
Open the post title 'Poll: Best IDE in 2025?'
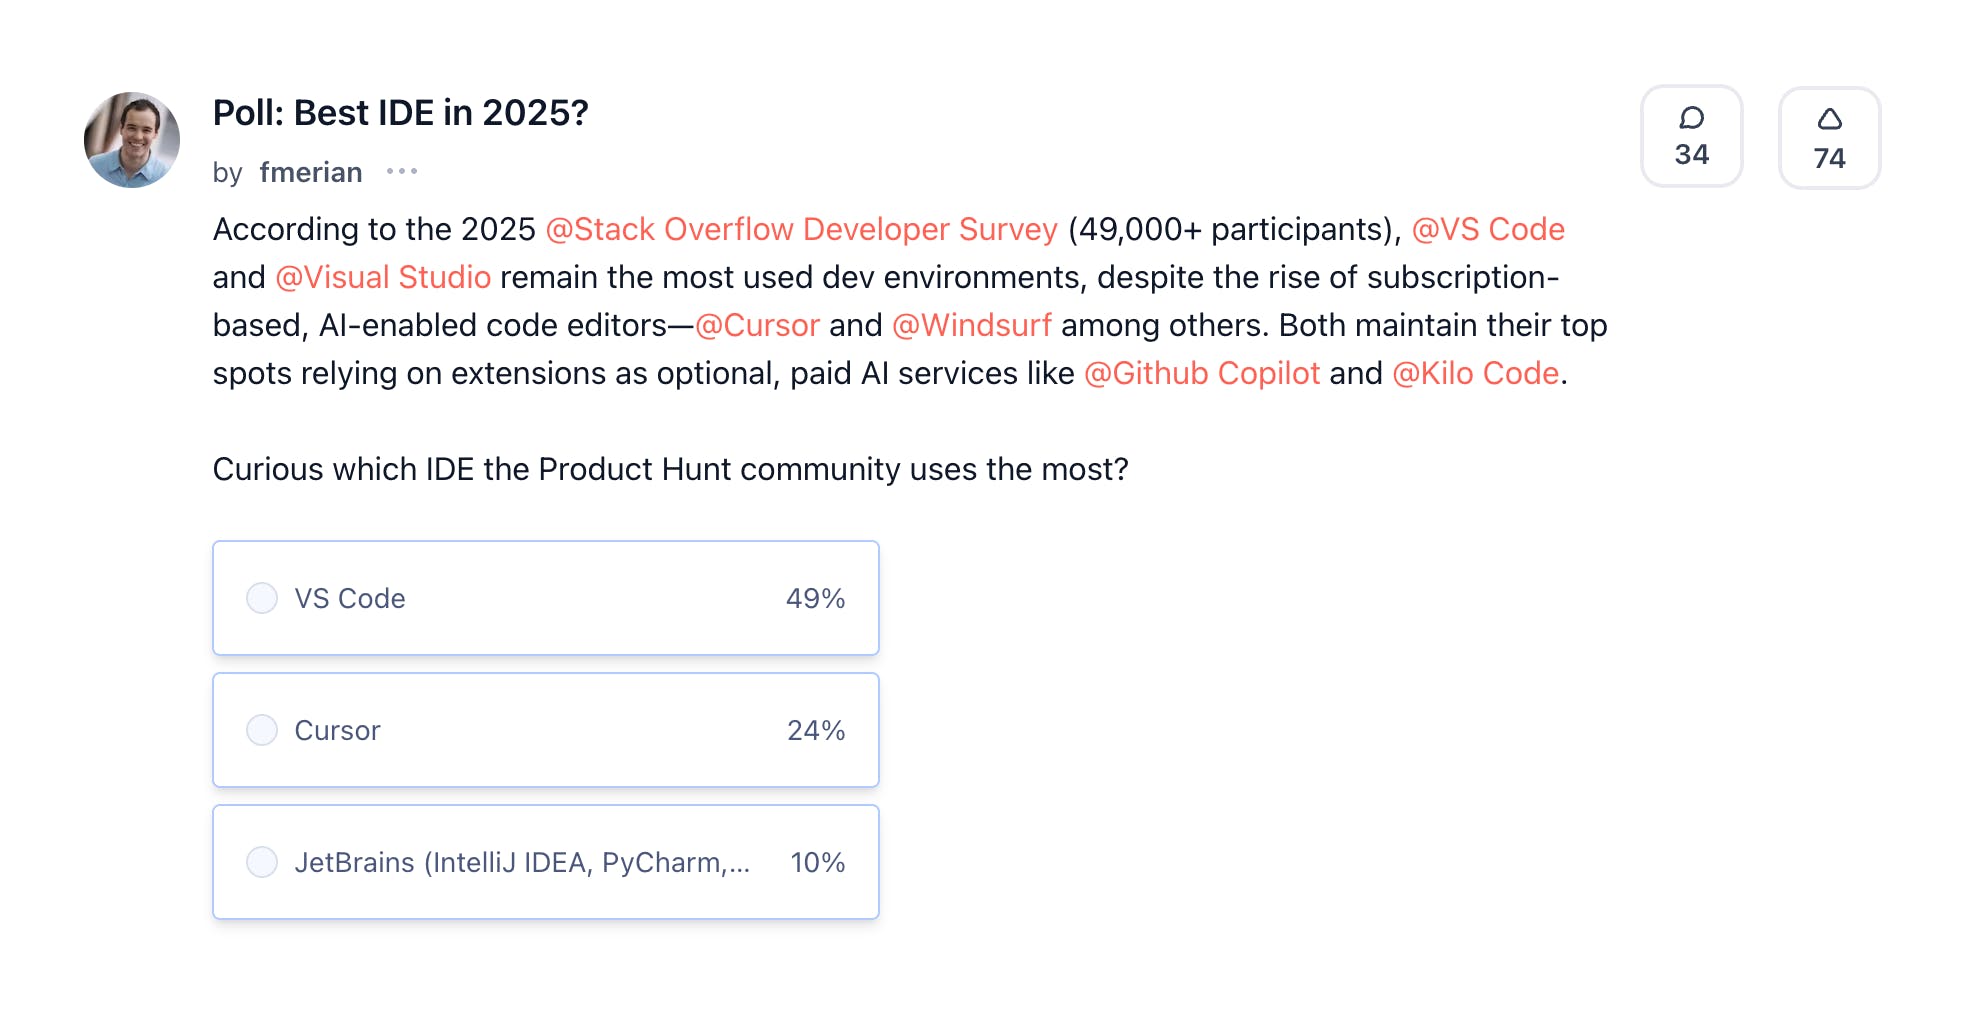400,113
